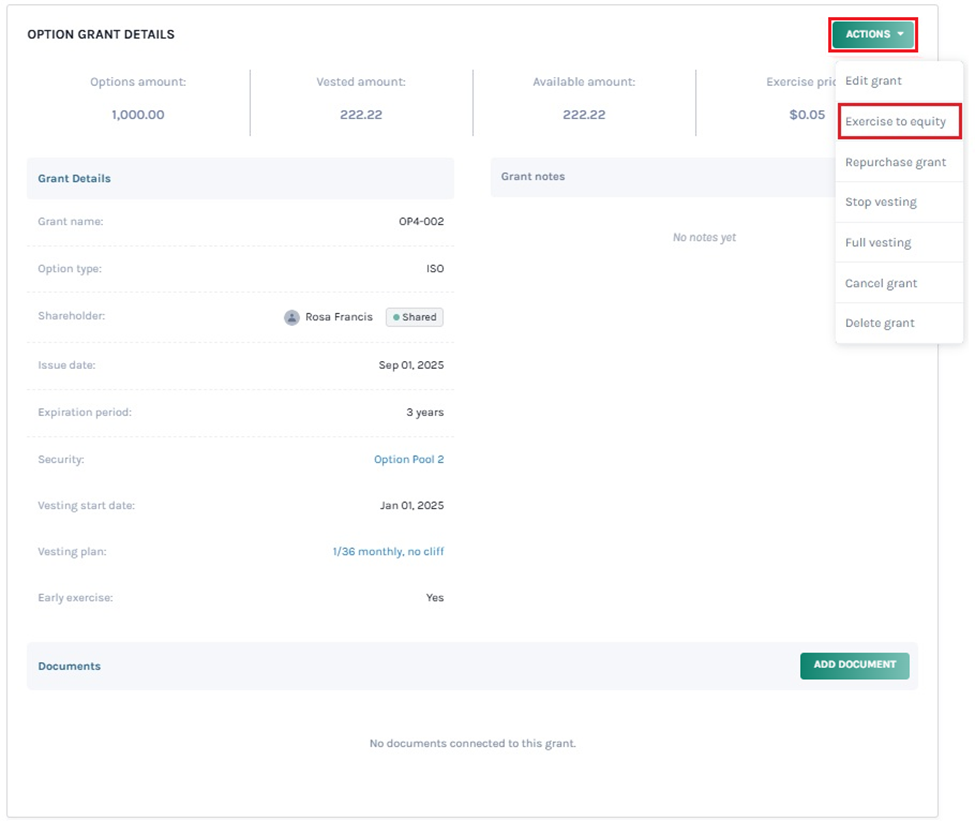The height and width of the screenshot is (821, 975).
Task: Click the shareholder name Rosa Francis
Action: point(338,317)
